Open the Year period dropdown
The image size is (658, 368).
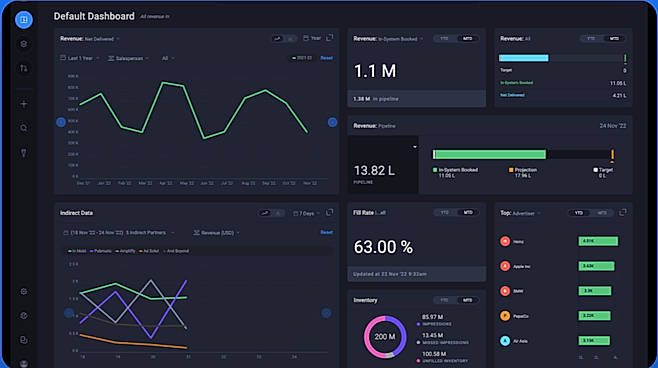coord(312,38)
